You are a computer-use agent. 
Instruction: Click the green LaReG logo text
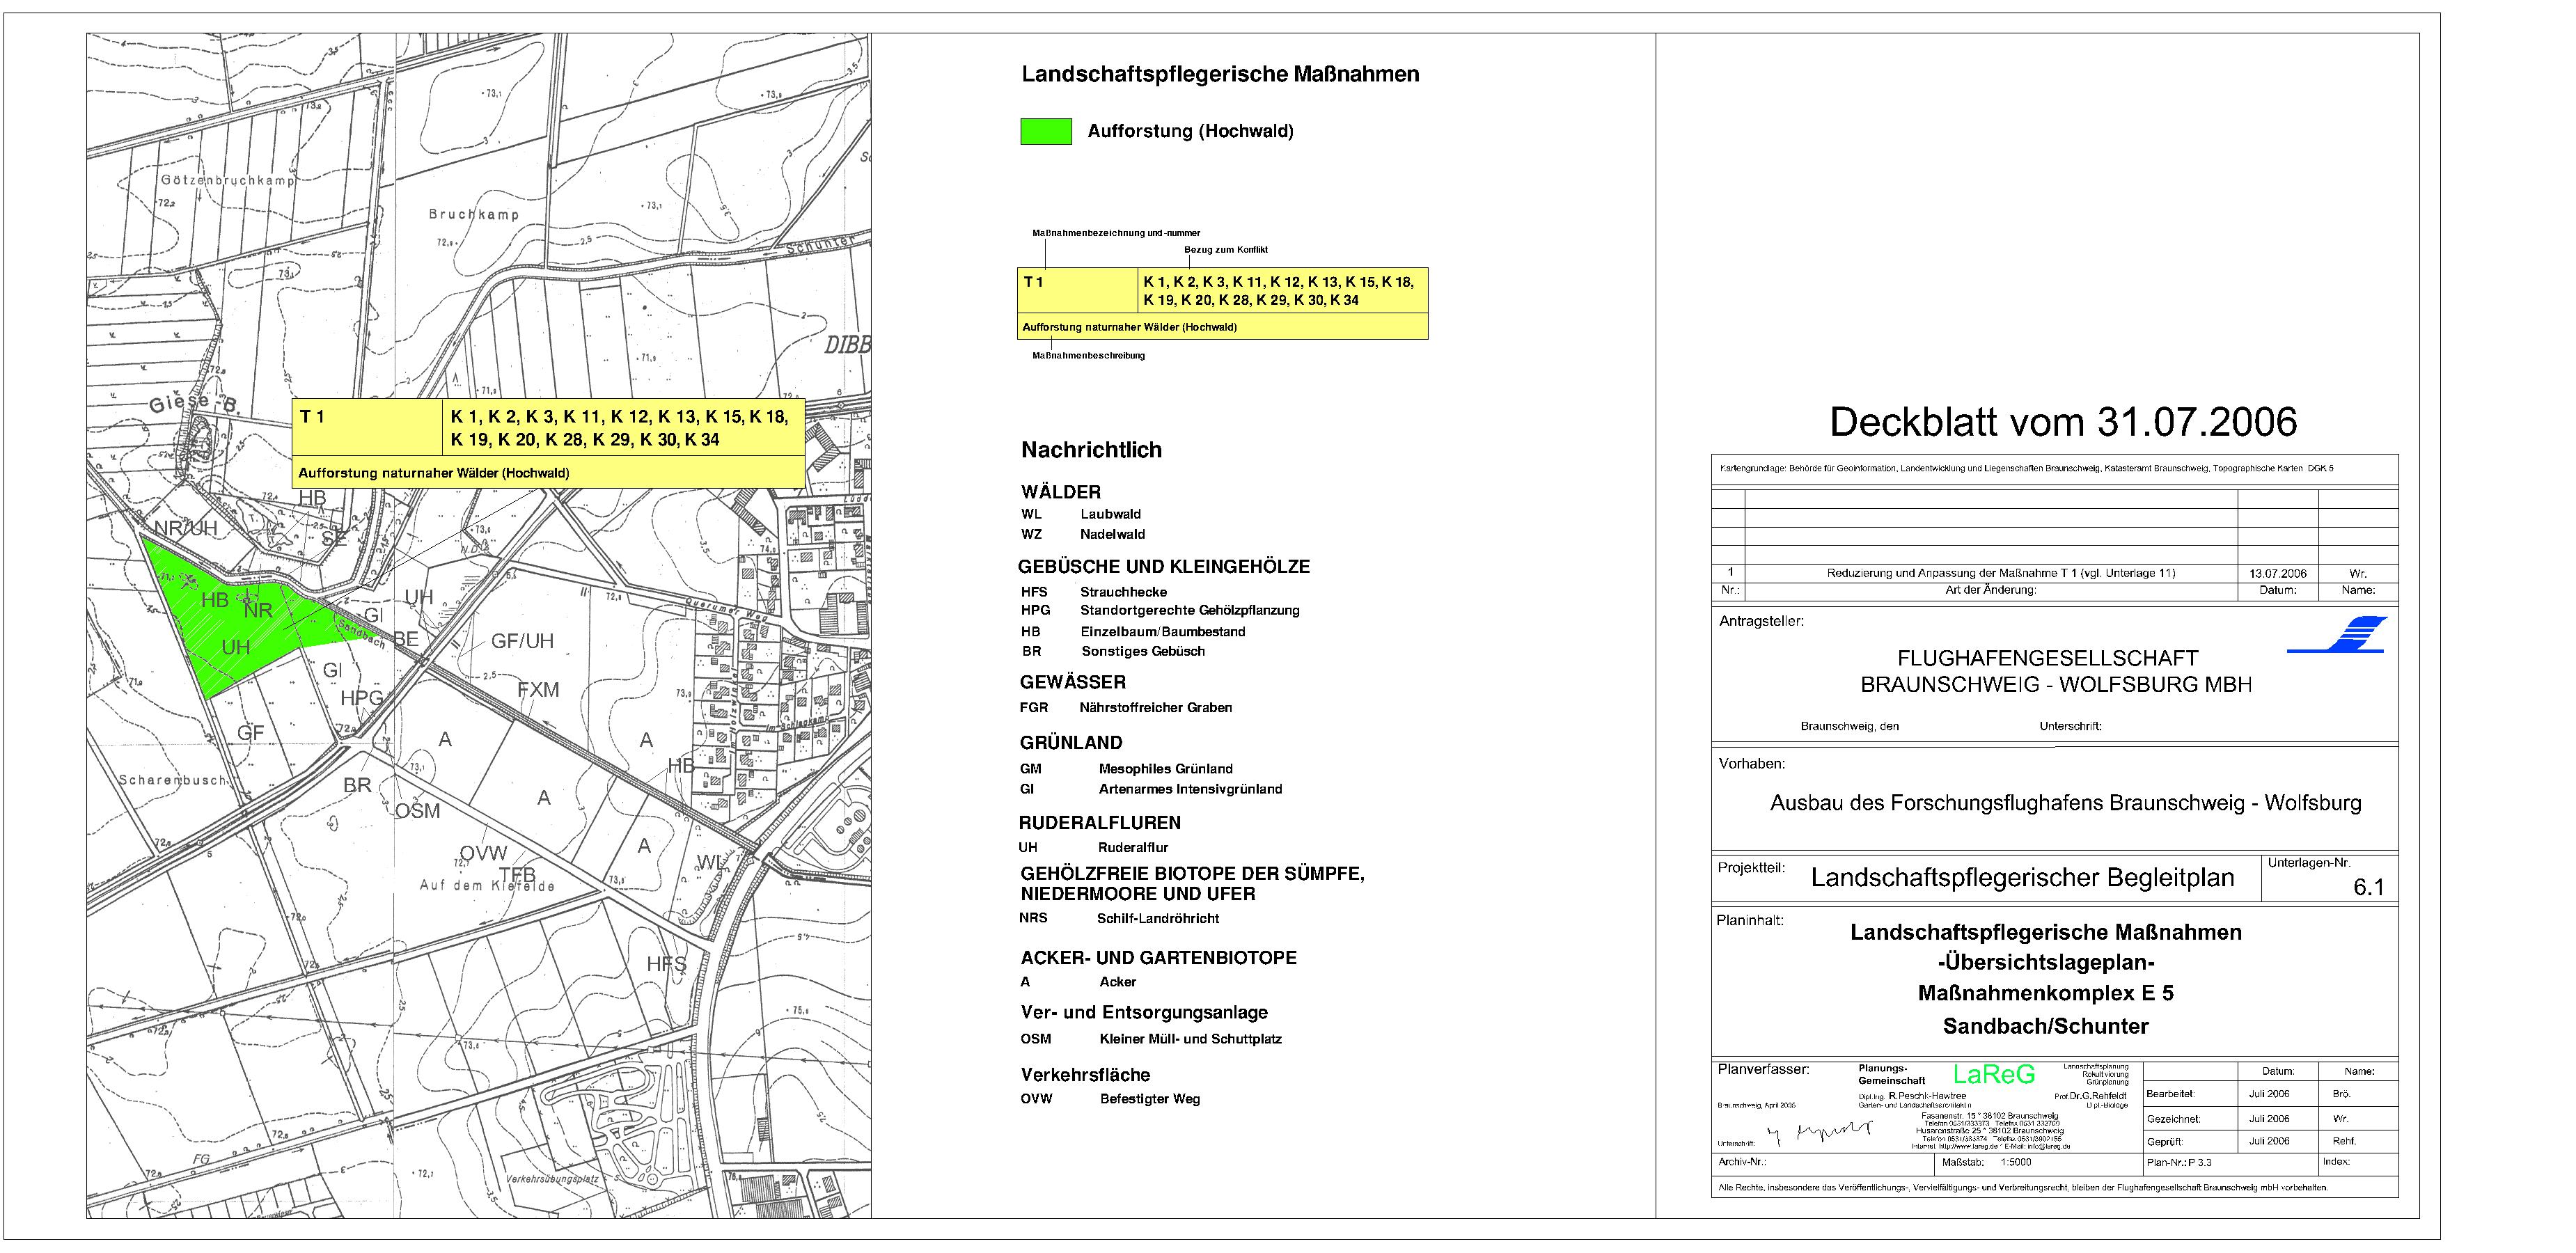pyautogui.click(x=1994, y=1075)
